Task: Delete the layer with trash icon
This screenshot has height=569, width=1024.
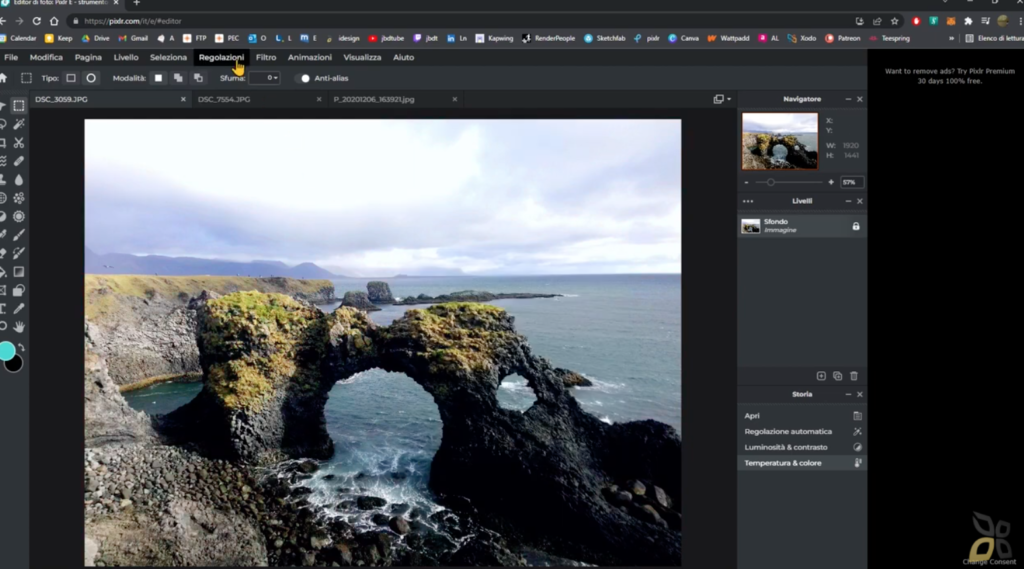Action: tap(854, 376)
